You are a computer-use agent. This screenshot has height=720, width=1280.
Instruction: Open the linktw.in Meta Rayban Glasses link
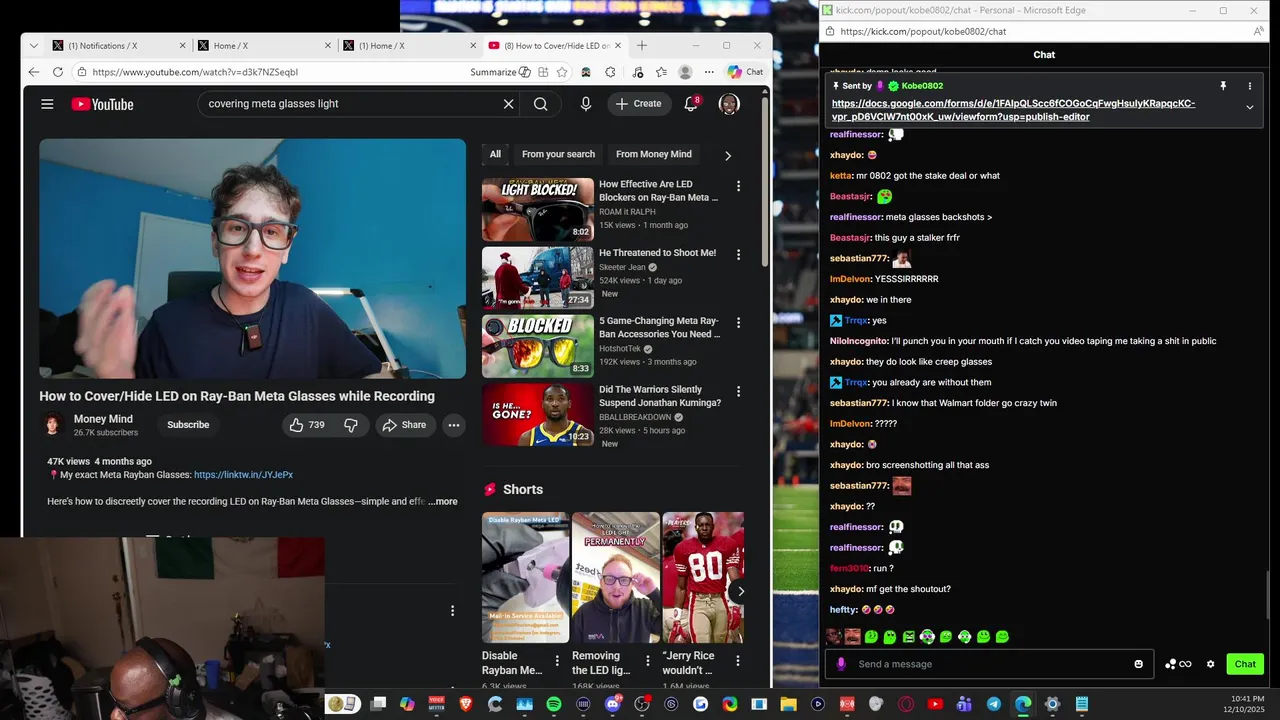243,475
